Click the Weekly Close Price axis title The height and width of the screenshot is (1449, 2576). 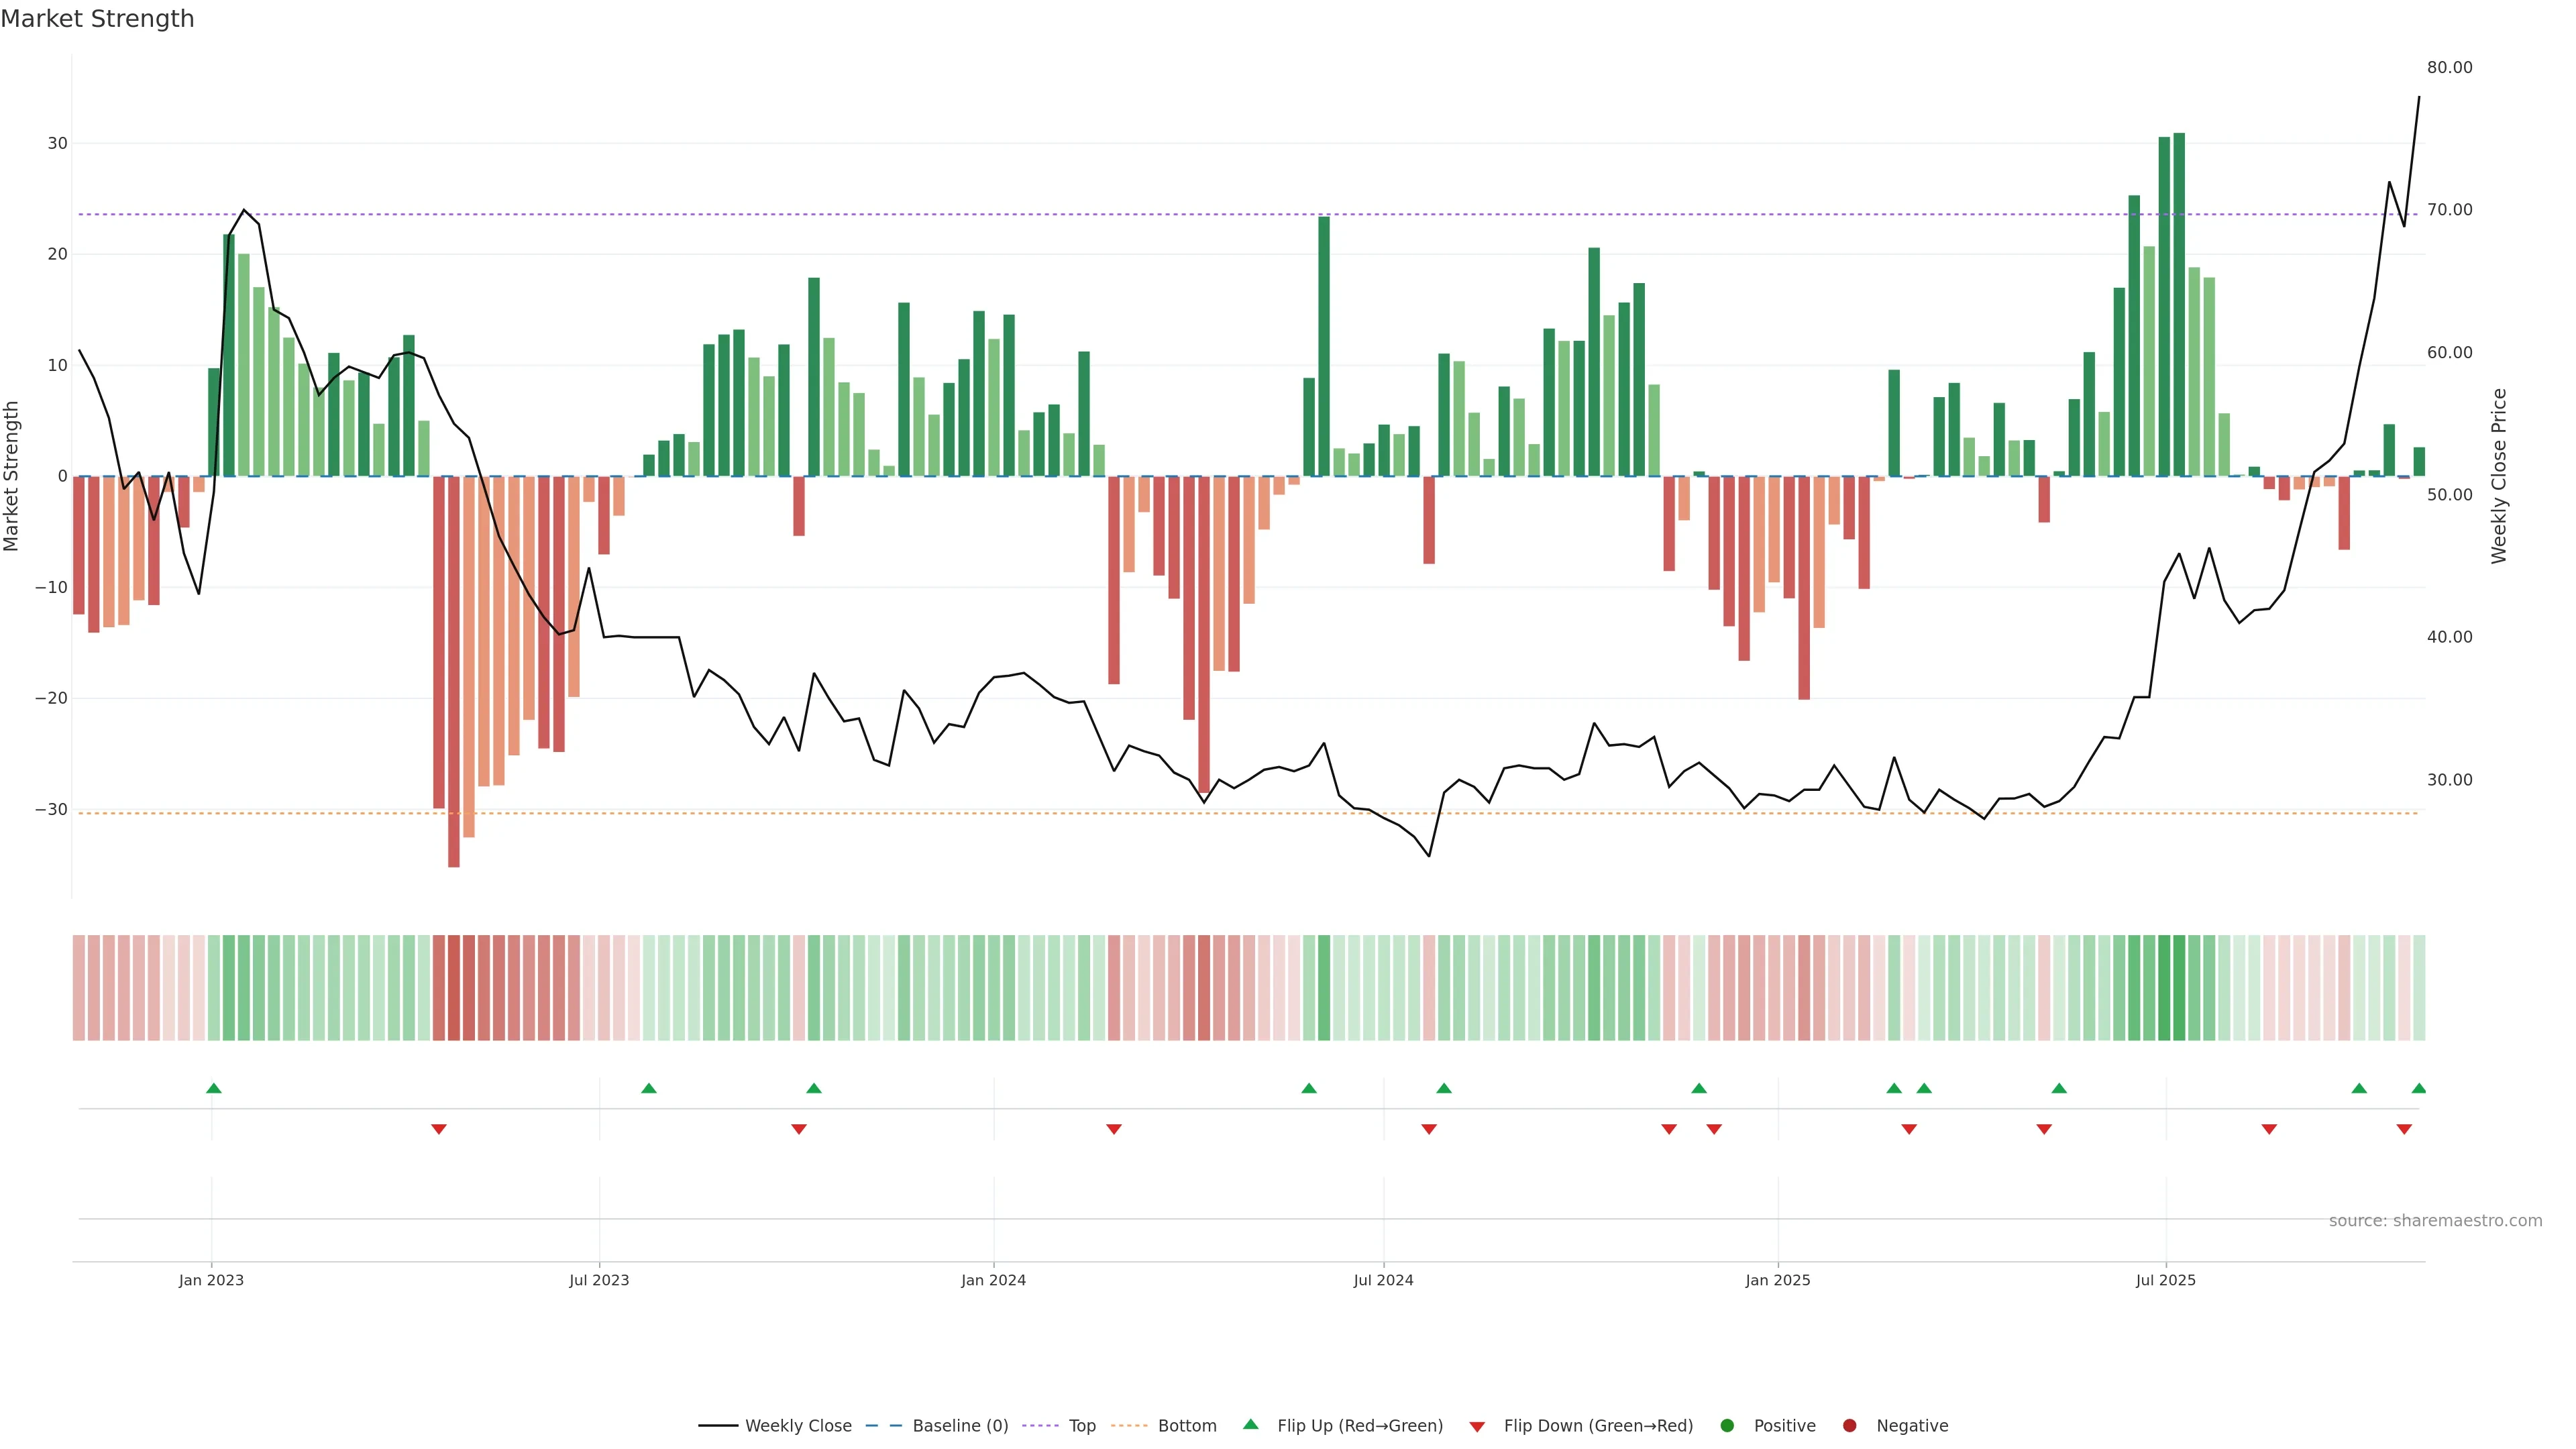click(2499, 476)
